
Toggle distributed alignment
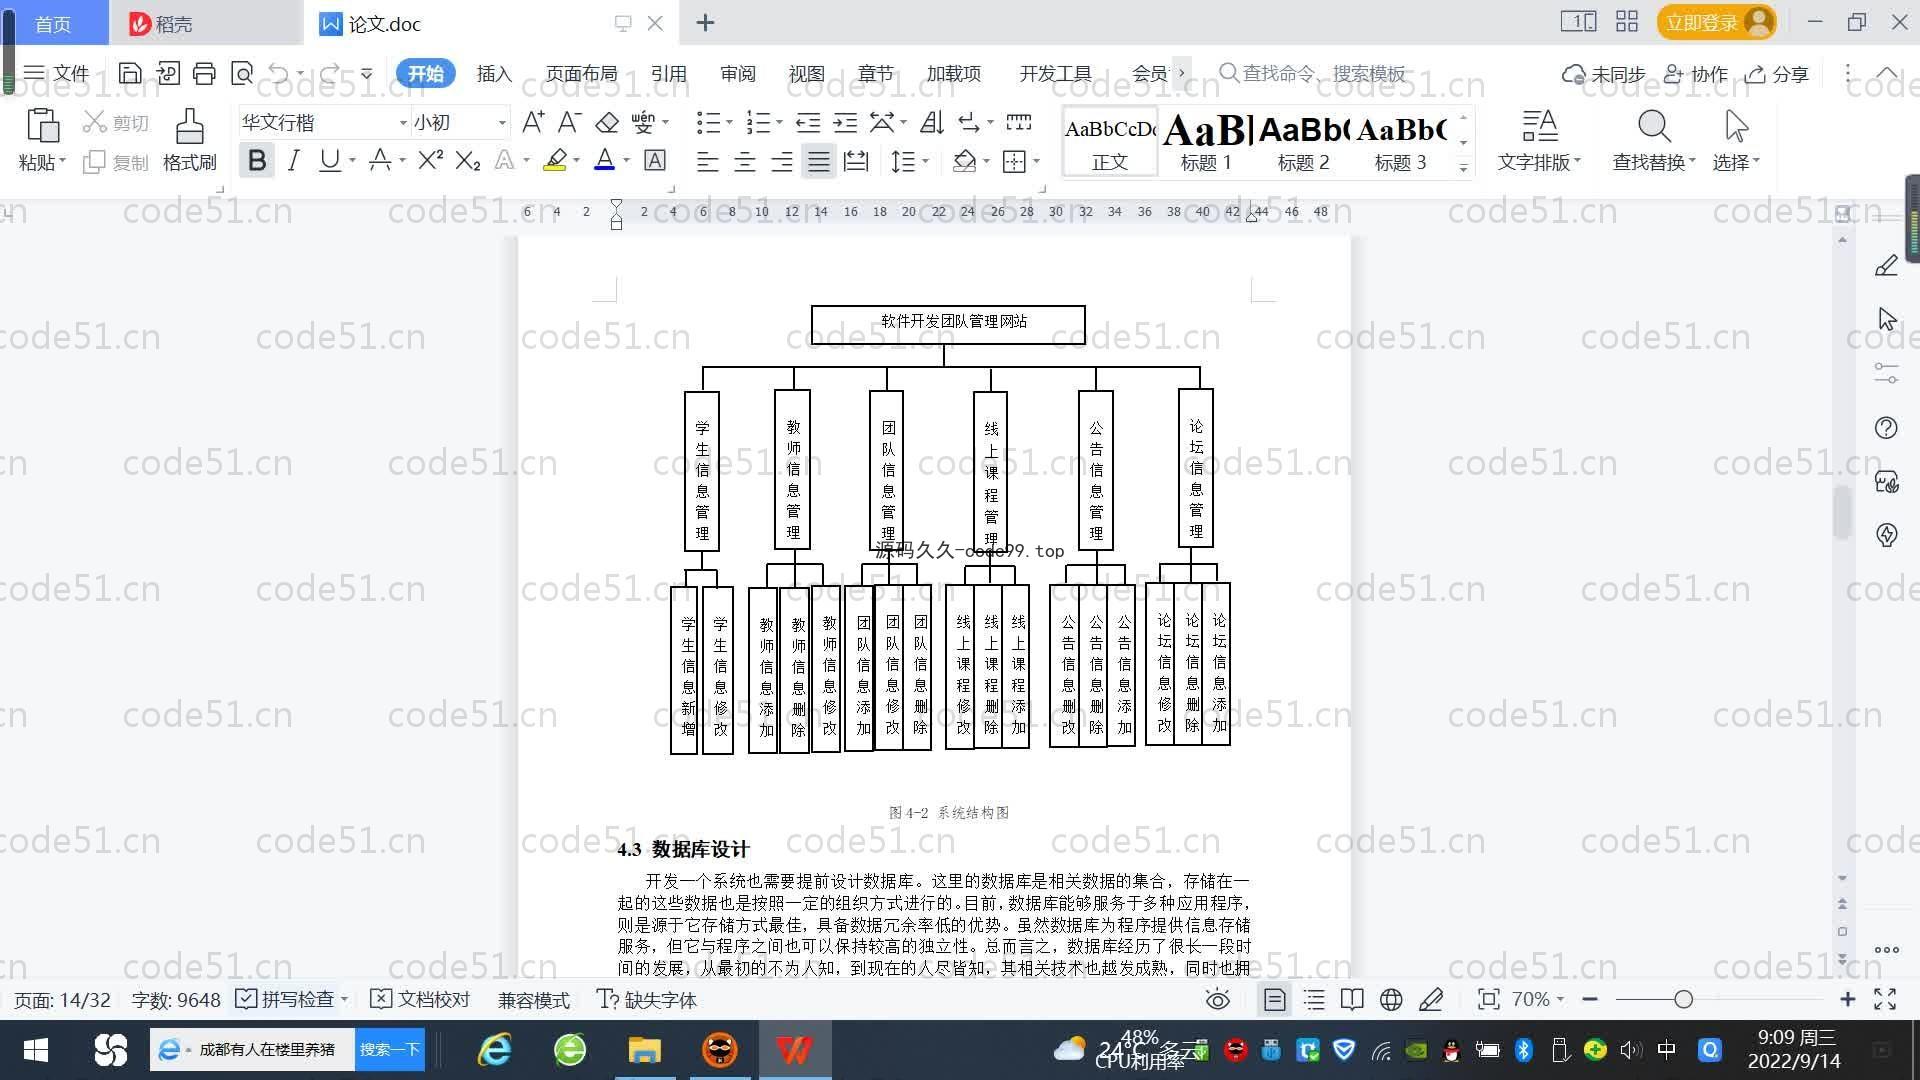tap(856, 161)
